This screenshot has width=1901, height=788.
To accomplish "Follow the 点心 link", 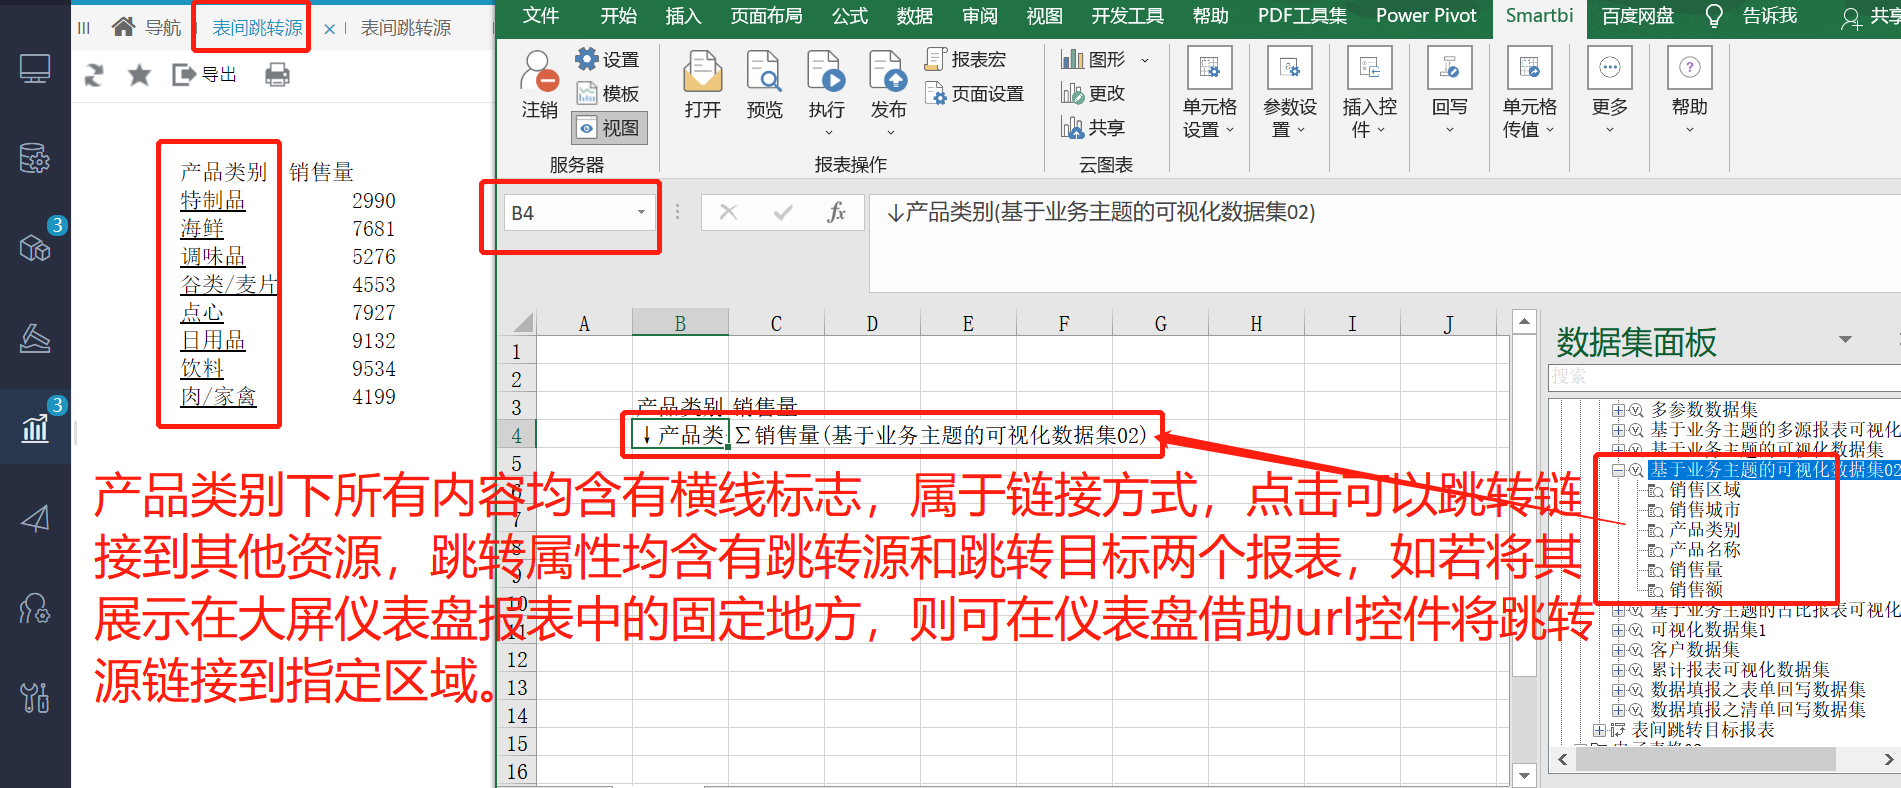I will point(201,313).
